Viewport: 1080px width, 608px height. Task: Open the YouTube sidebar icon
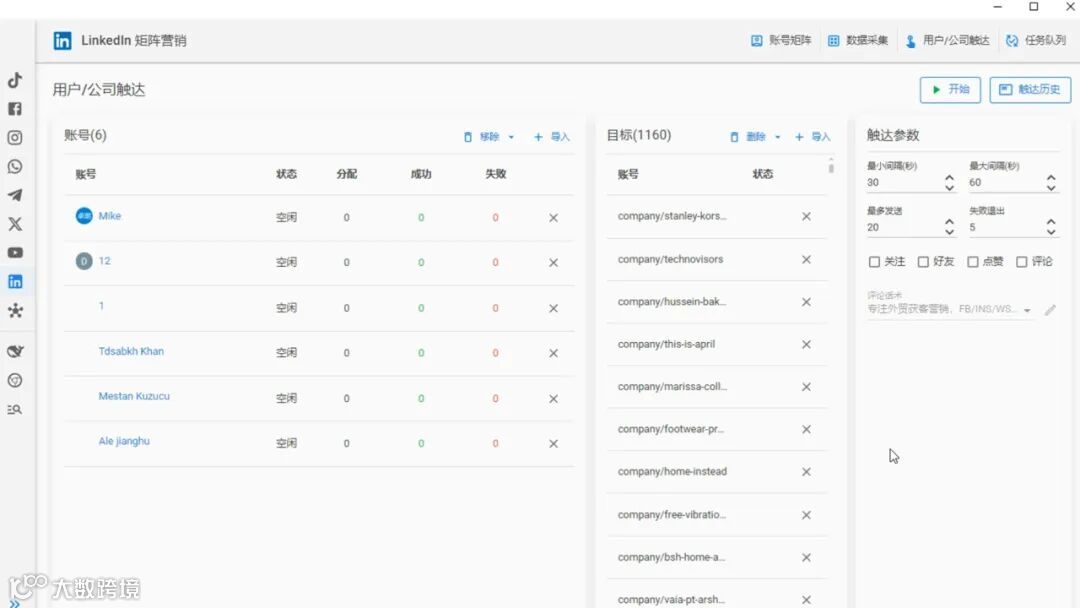click(14, 253)
